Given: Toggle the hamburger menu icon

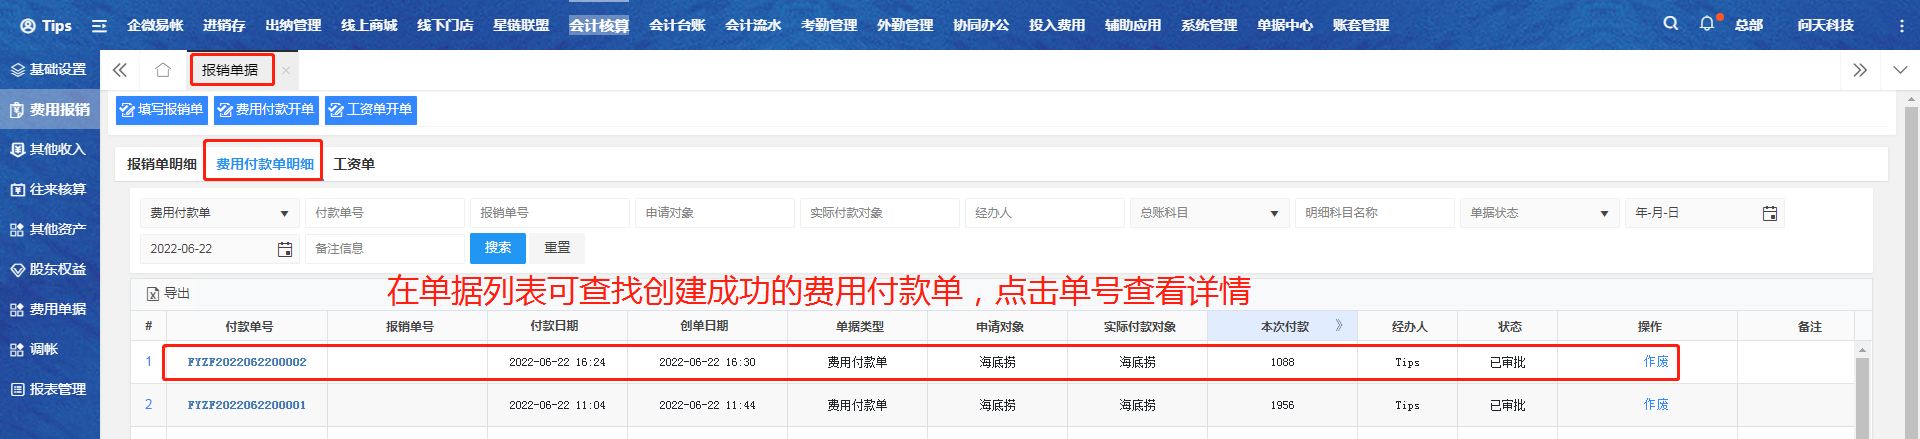Looking at the screenshot, I should coord(99,26).
